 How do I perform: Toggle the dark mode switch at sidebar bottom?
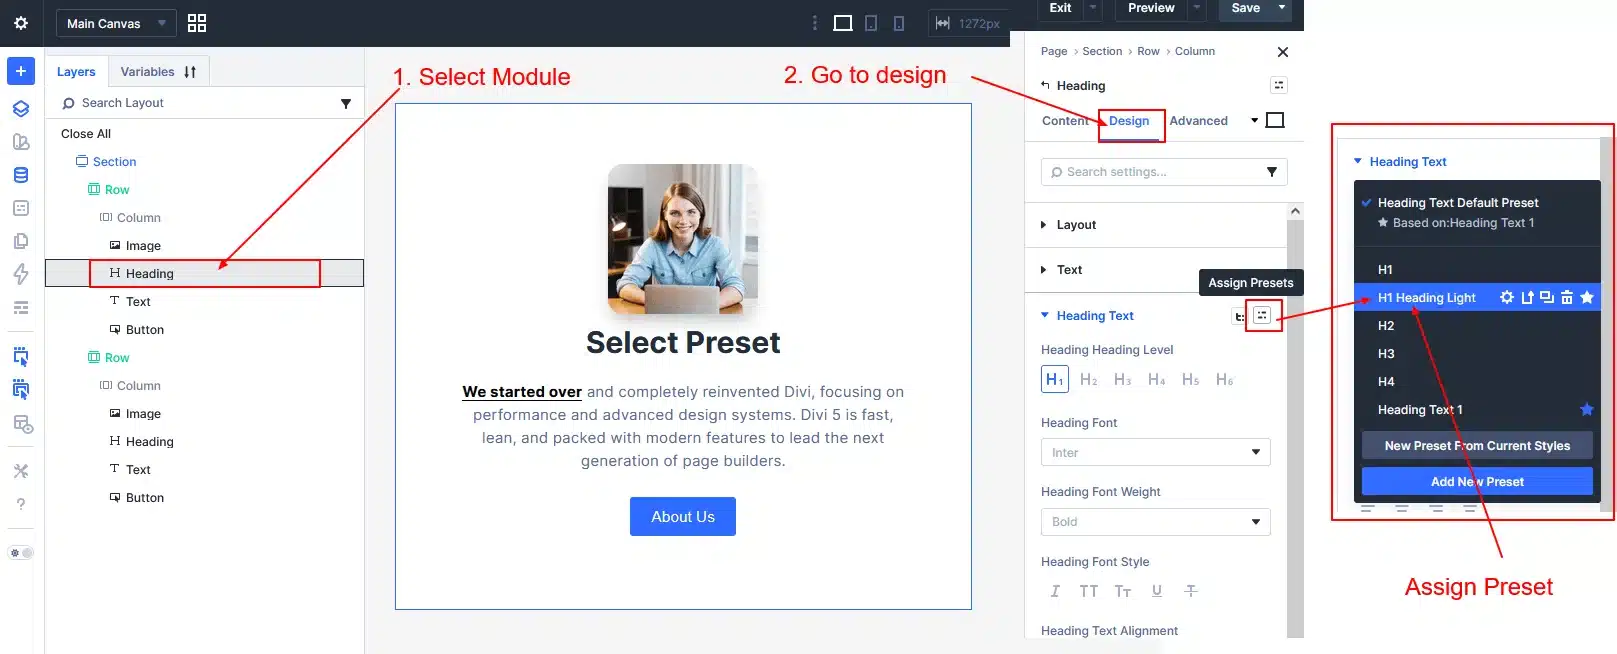pyautogui.click(x=21, y=553)
